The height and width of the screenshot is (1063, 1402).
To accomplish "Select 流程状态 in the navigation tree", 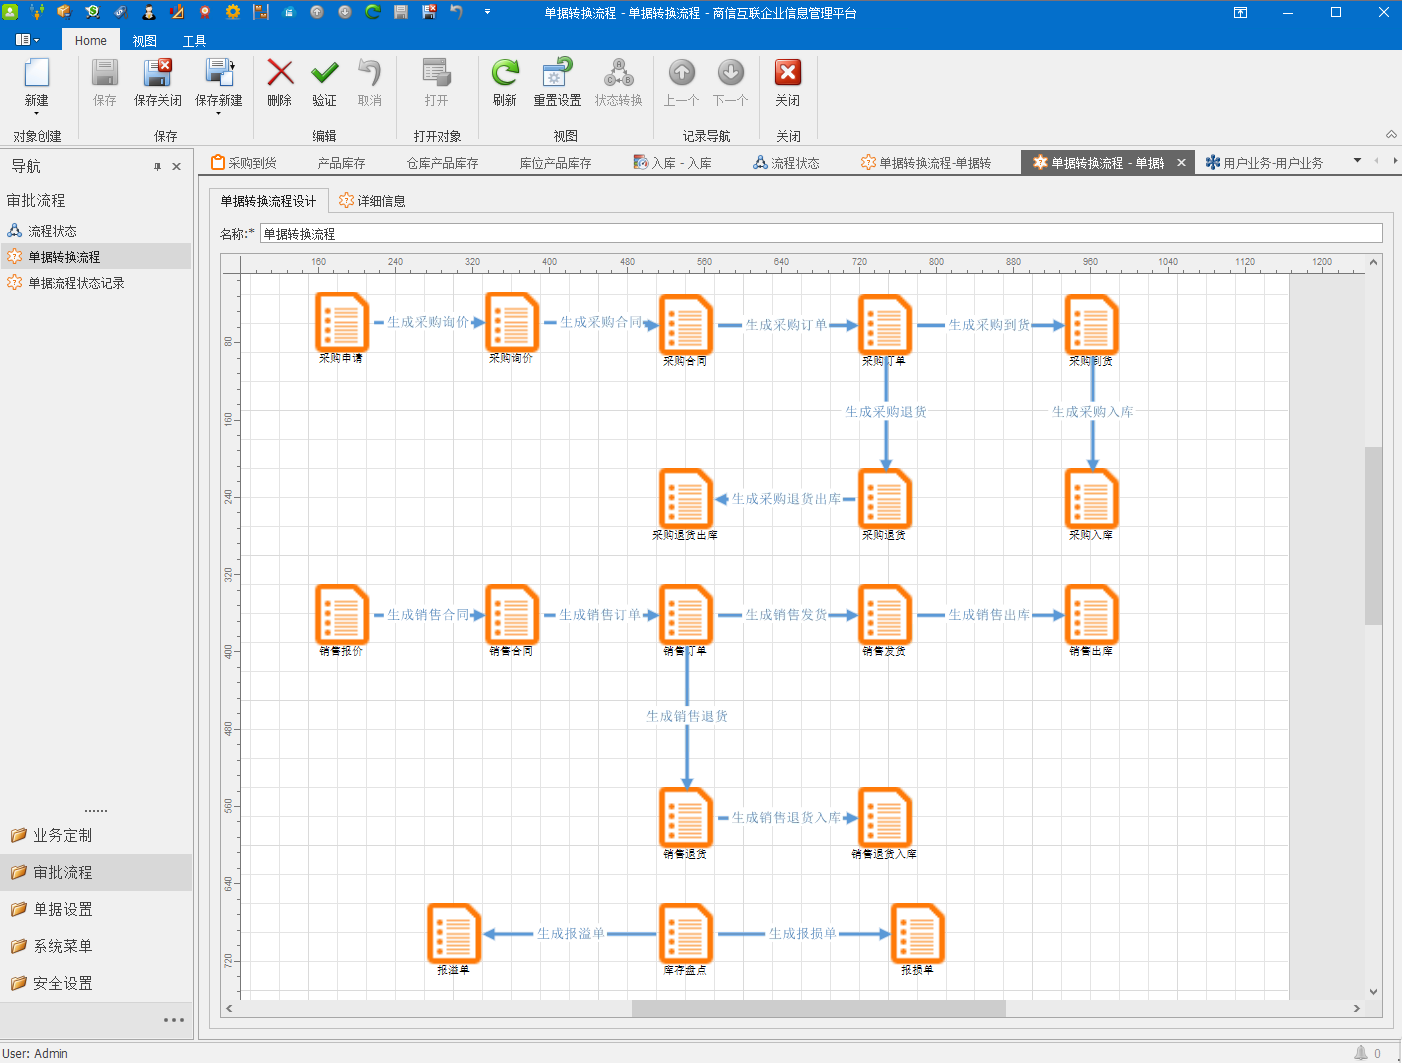I will click(52, 231).
